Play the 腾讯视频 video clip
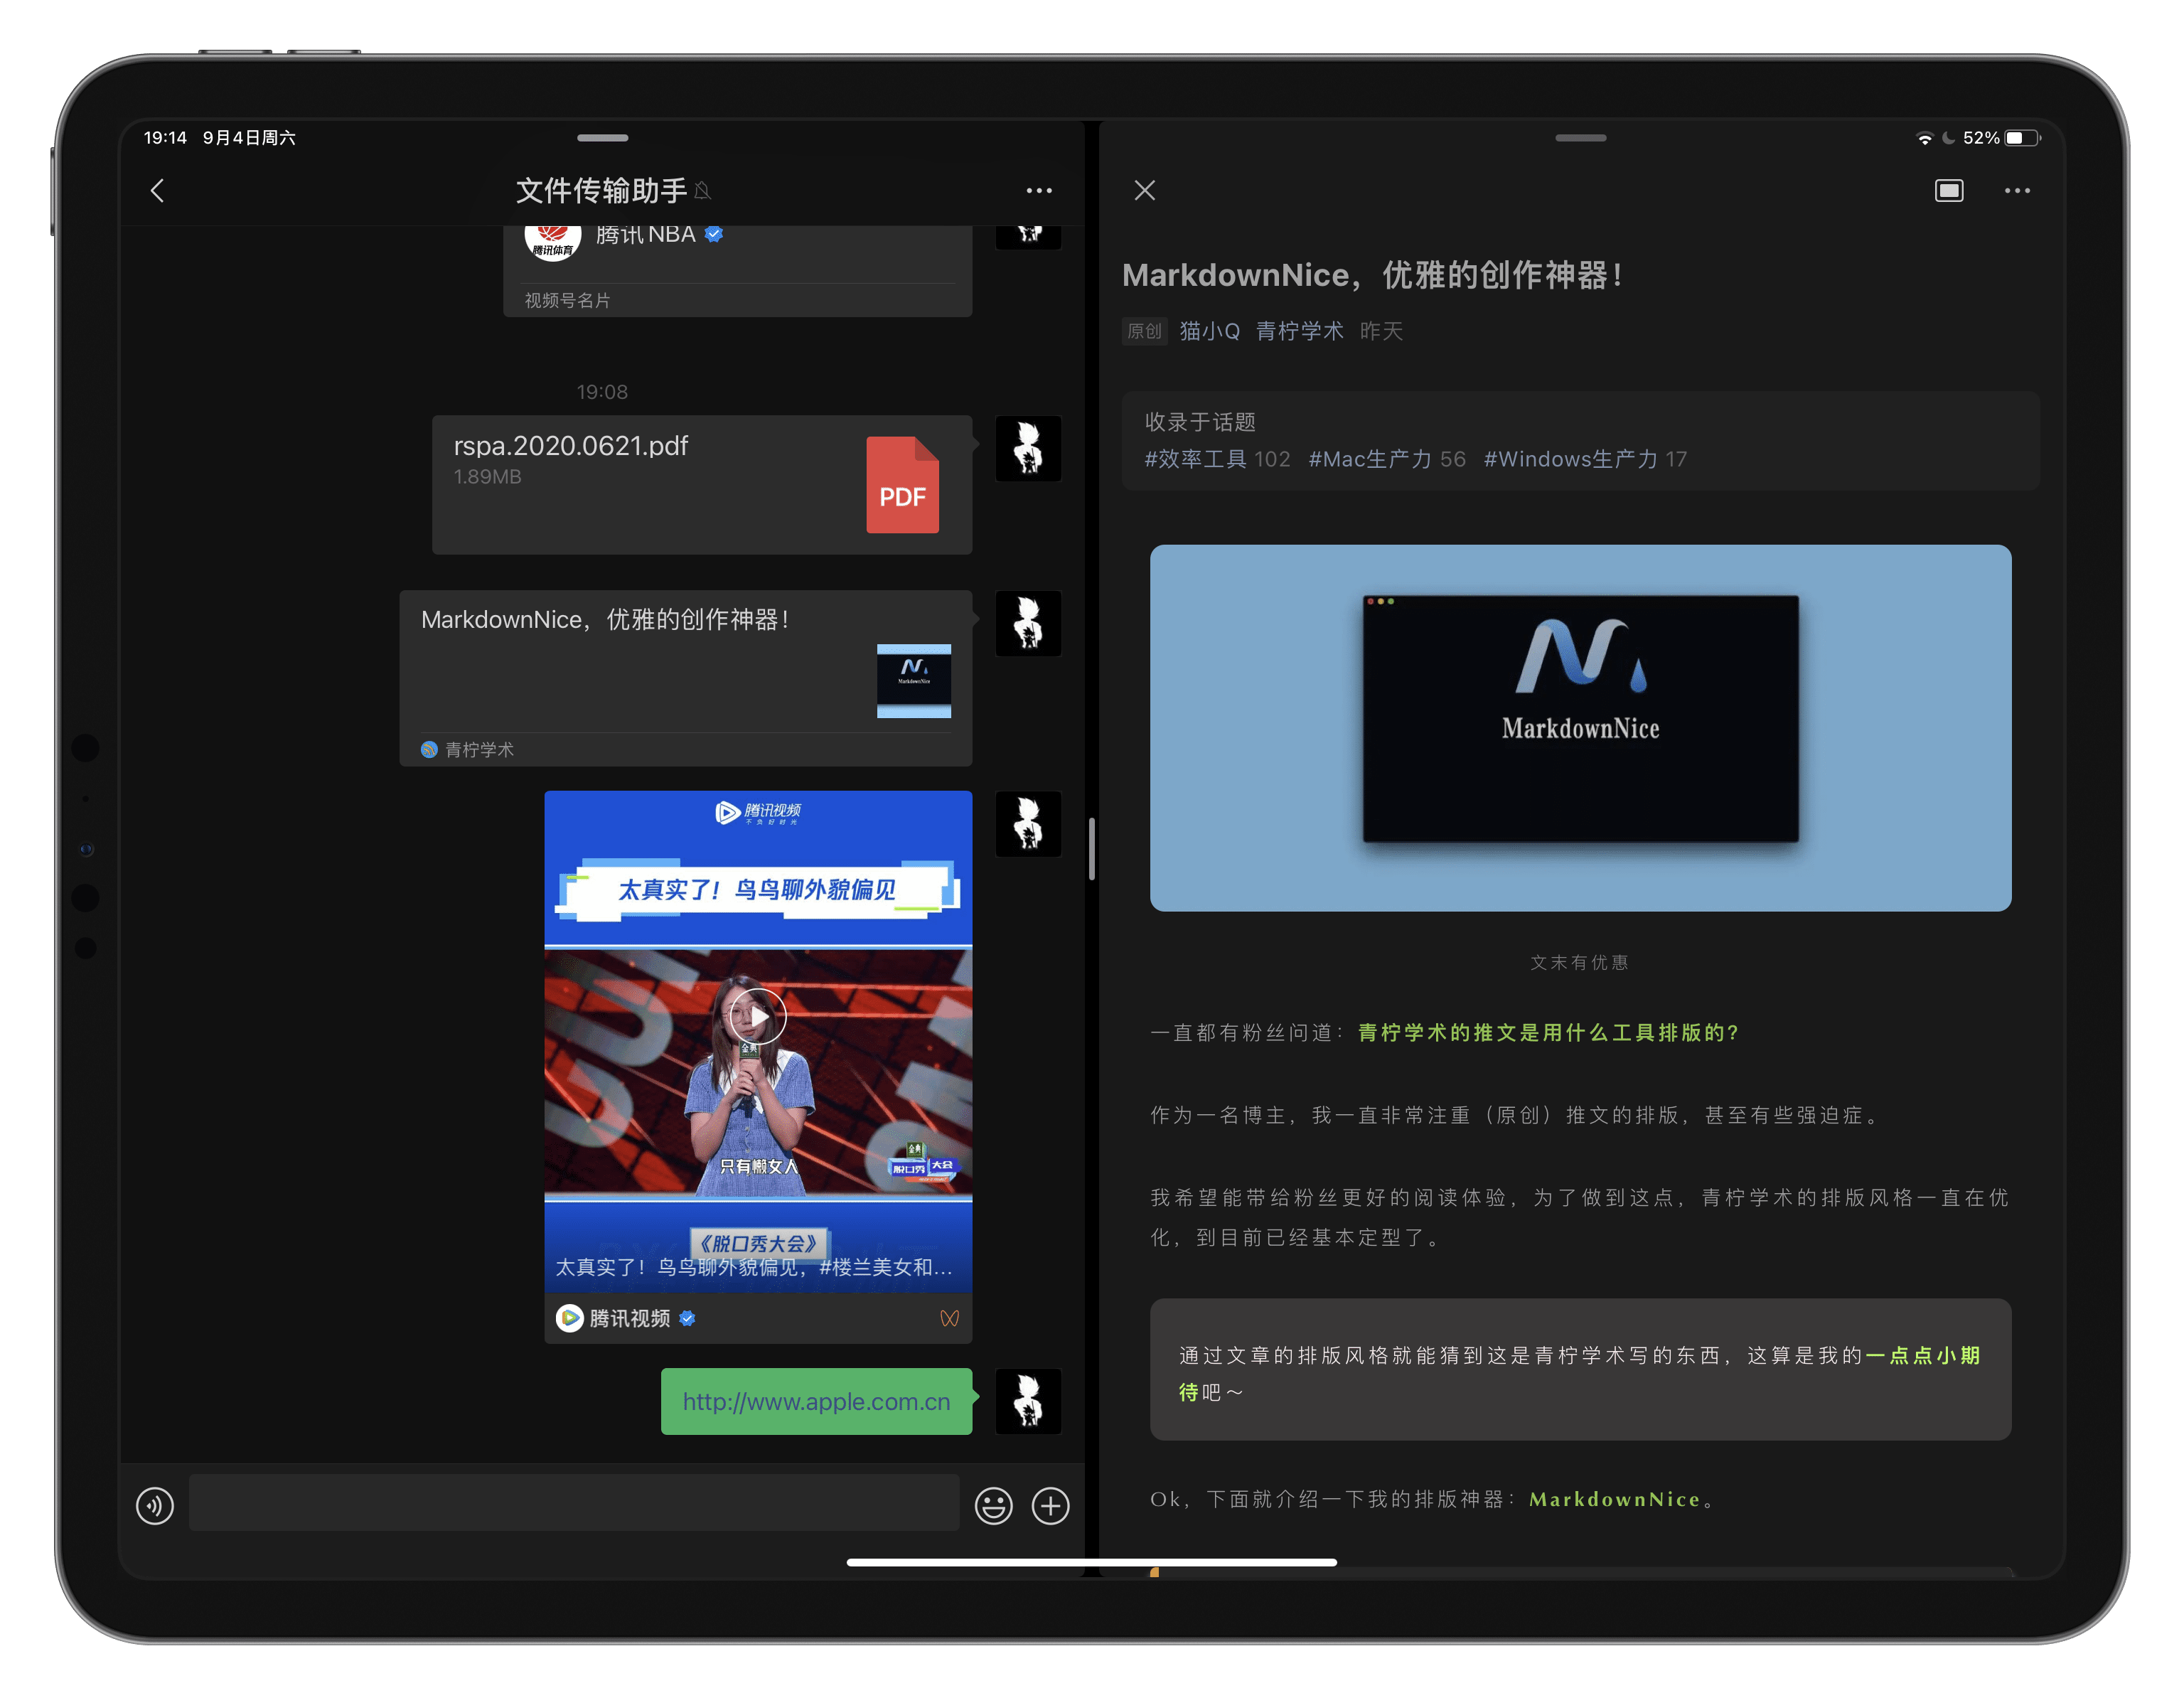This screenshot has height=1698, width=2184. [x=757, y=1017]
